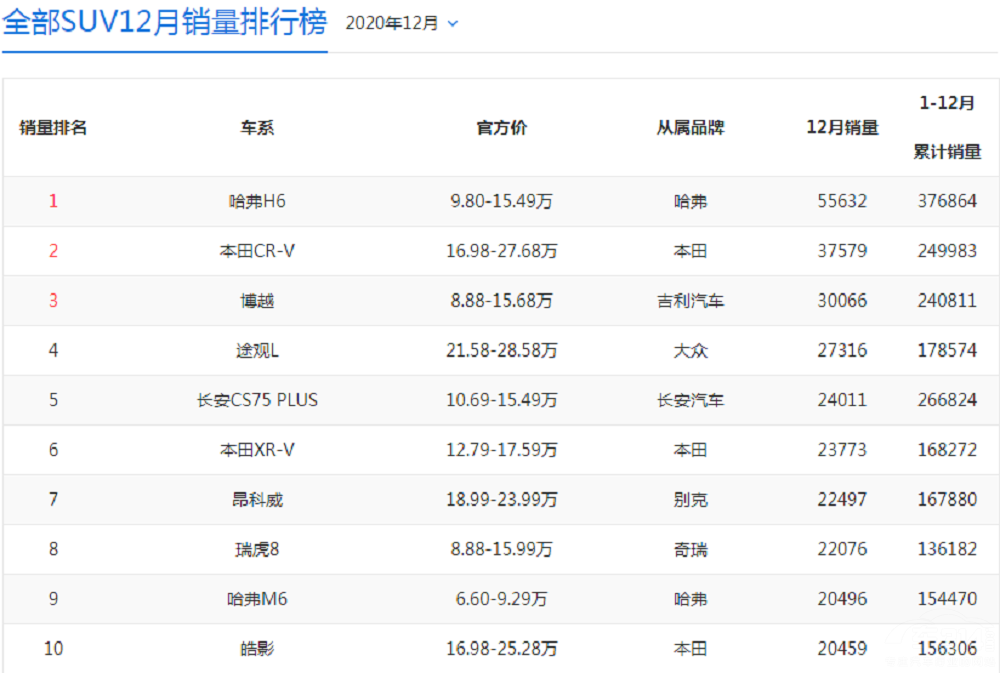This screenshot has height=673, width=1000.
Task: Click rank number 10 for 皓影
Action: point(54,649)
